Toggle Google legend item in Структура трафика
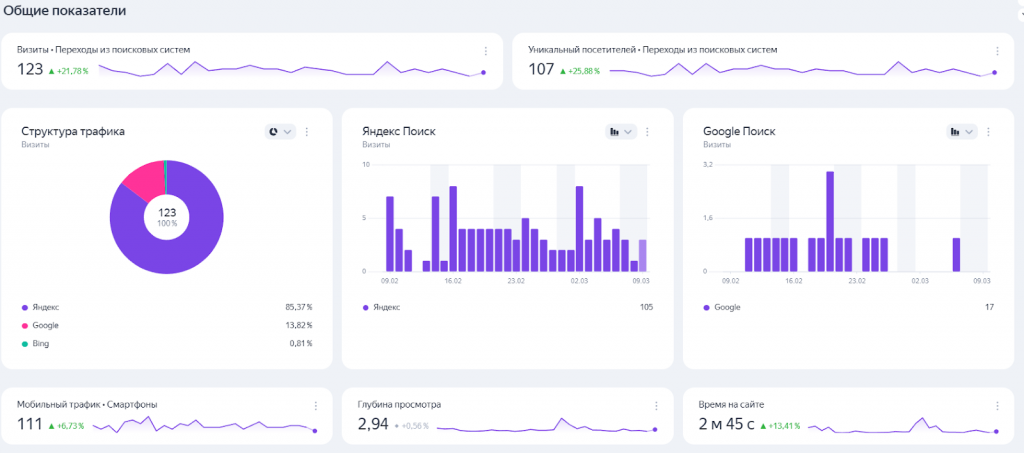The width and height of the screenshot is (1024, 453). (45, 325)
